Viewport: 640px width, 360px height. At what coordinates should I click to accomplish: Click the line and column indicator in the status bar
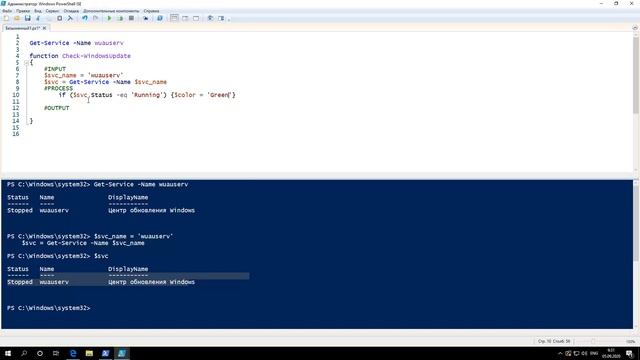554,341
